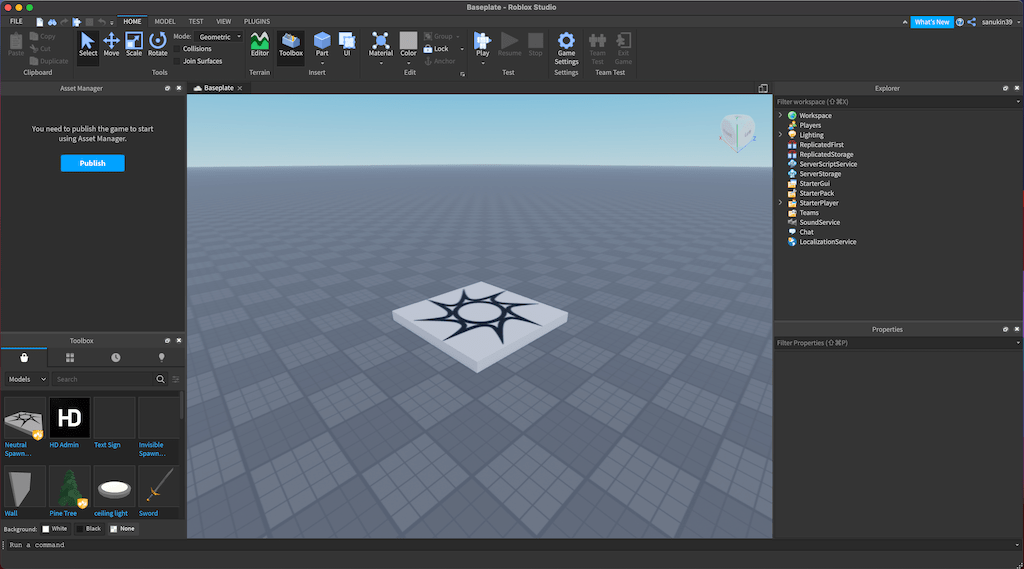This screenshot has width=1024, height=569.
Task: Focus the Filter Properties field
Action: 895,343
